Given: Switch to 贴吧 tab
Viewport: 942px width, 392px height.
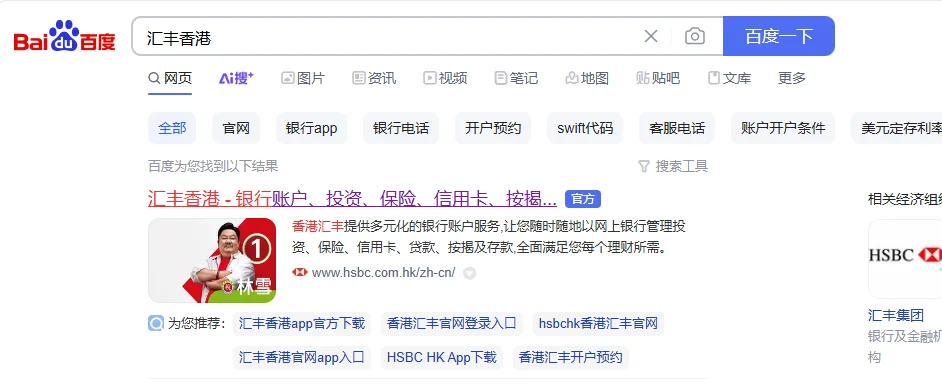Looking at the screenshot, I should tap(658, 78).
